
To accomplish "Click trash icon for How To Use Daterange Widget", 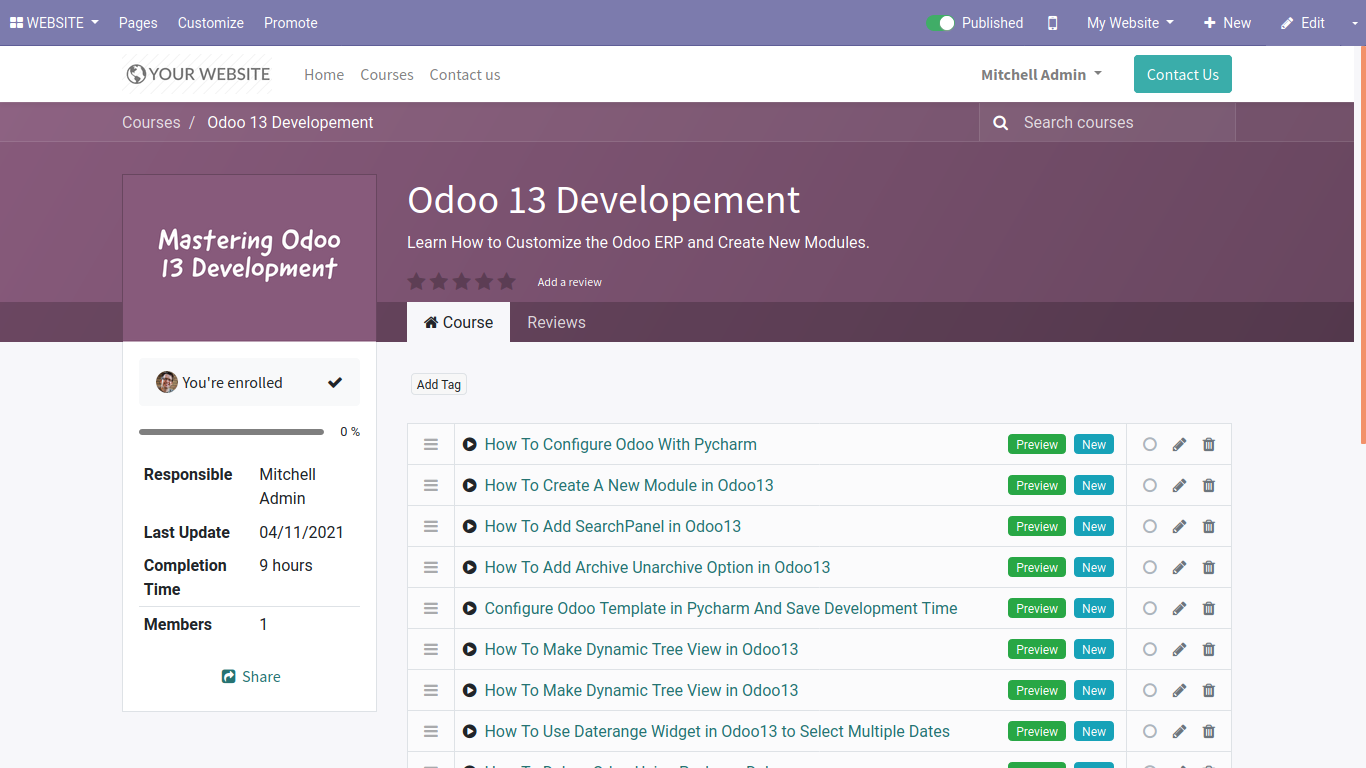I will (x=1209, y=732).
